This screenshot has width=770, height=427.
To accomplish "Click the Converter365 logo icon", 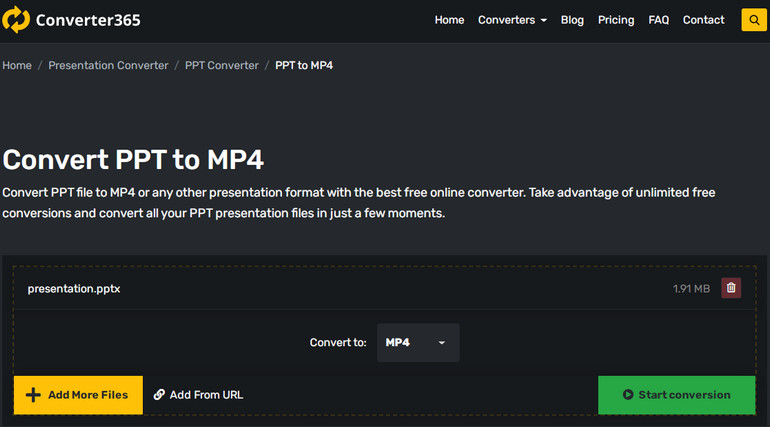I will pos(16,20).
